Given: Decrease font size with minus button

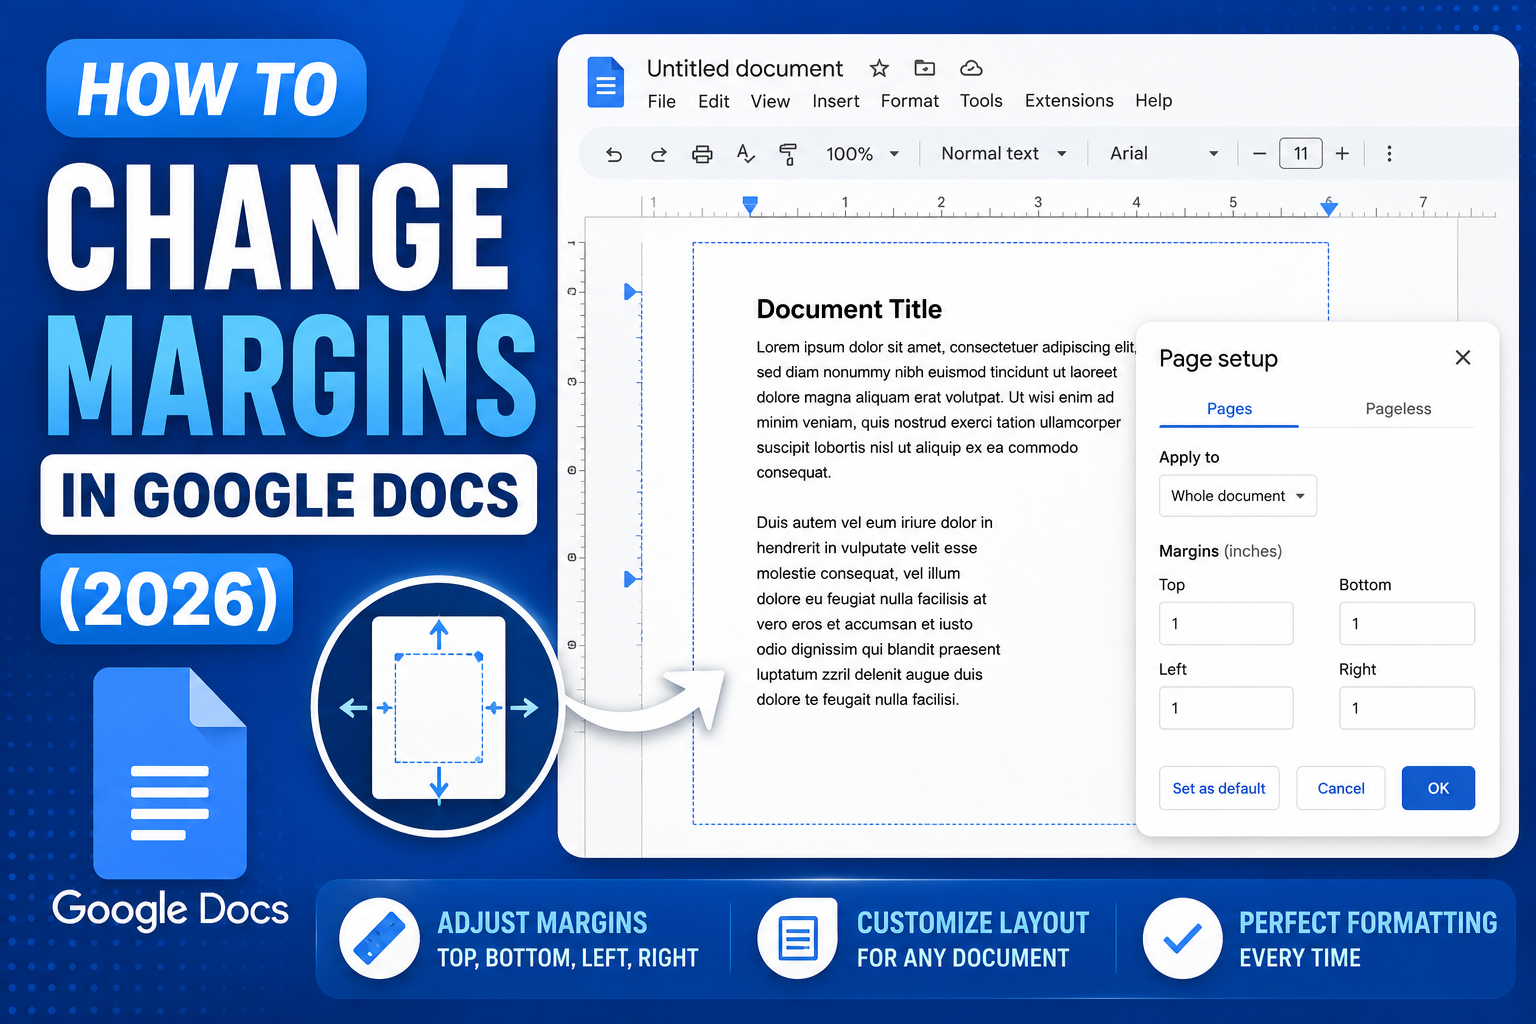Looking at the screenshot, I should 1259,154.
